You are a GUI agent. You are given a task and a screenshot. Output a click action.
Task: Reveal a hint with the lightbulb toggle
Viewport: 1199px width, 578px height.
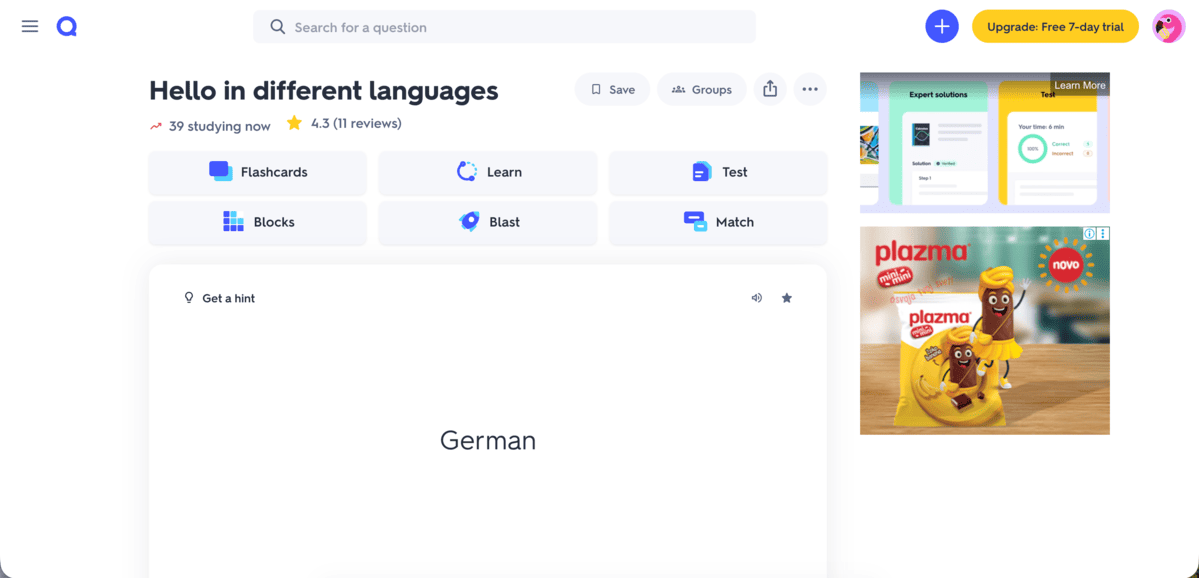pos(219,297)
